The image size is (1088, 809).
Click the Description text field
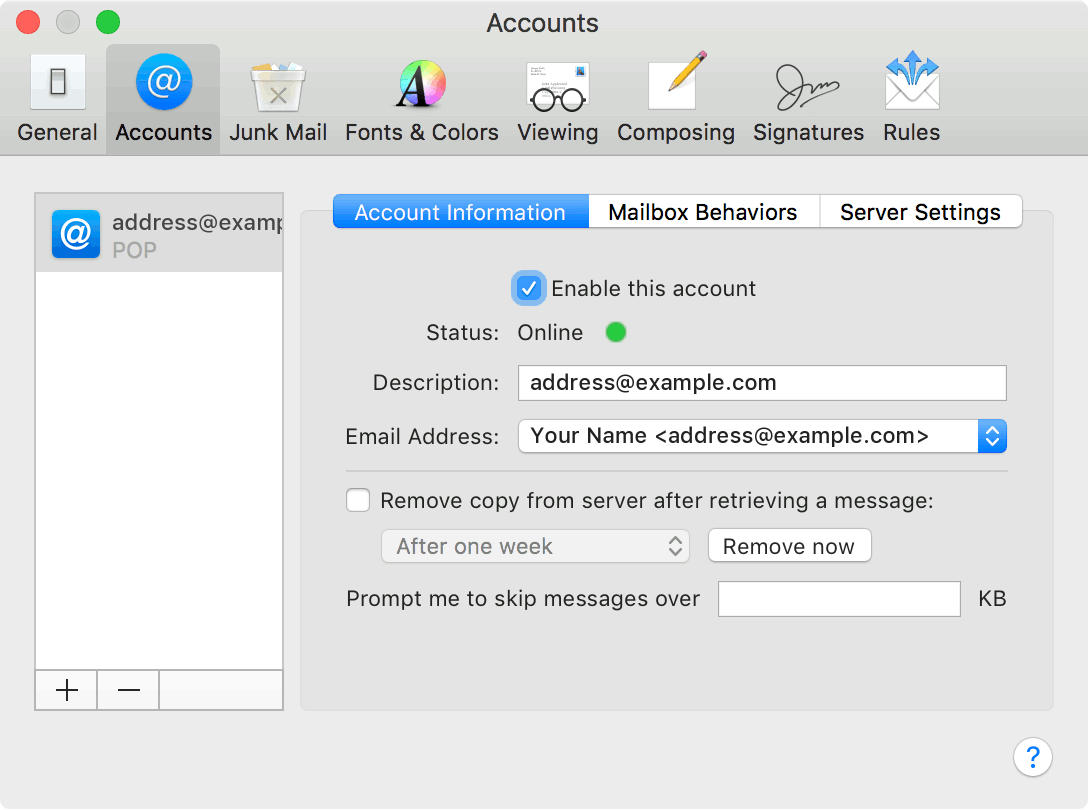point(762,383)
